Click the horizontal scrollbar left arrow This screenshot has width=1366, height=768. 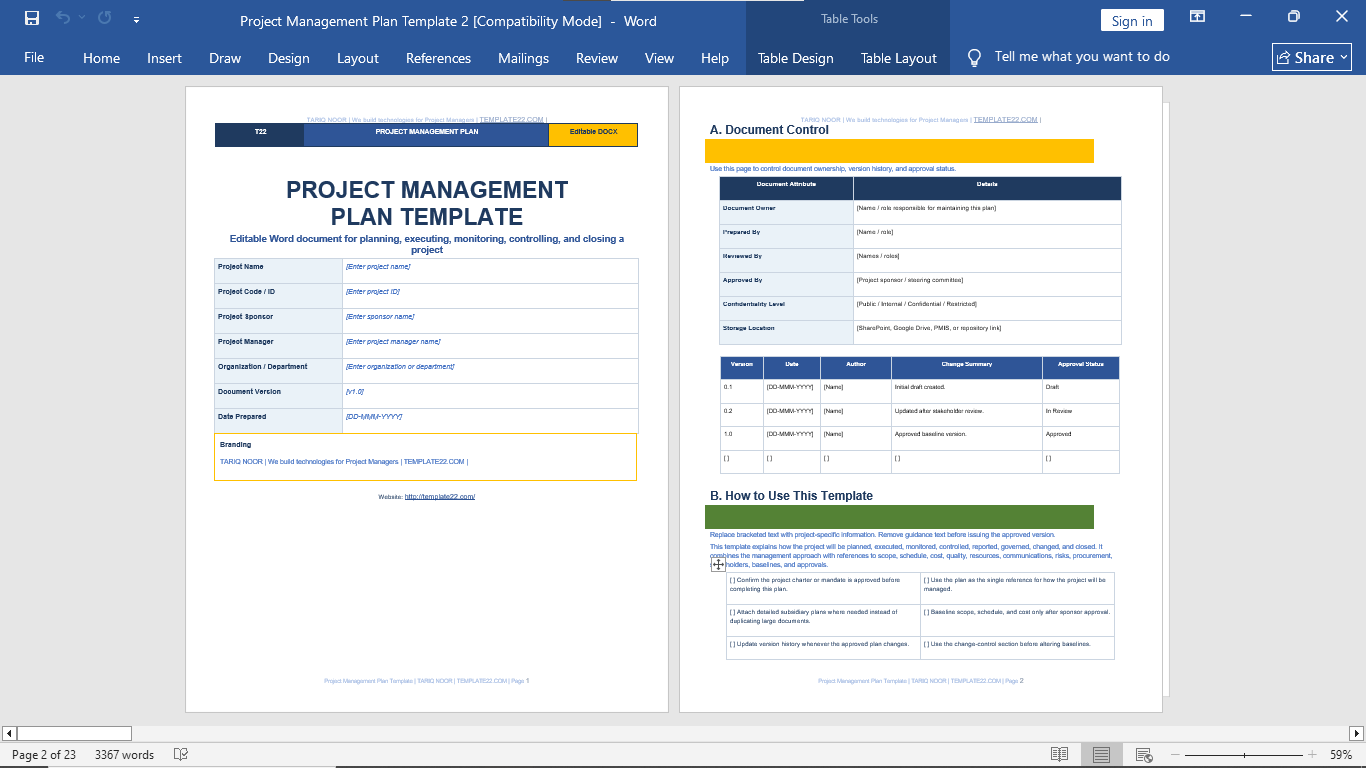[x=9, y=733]
